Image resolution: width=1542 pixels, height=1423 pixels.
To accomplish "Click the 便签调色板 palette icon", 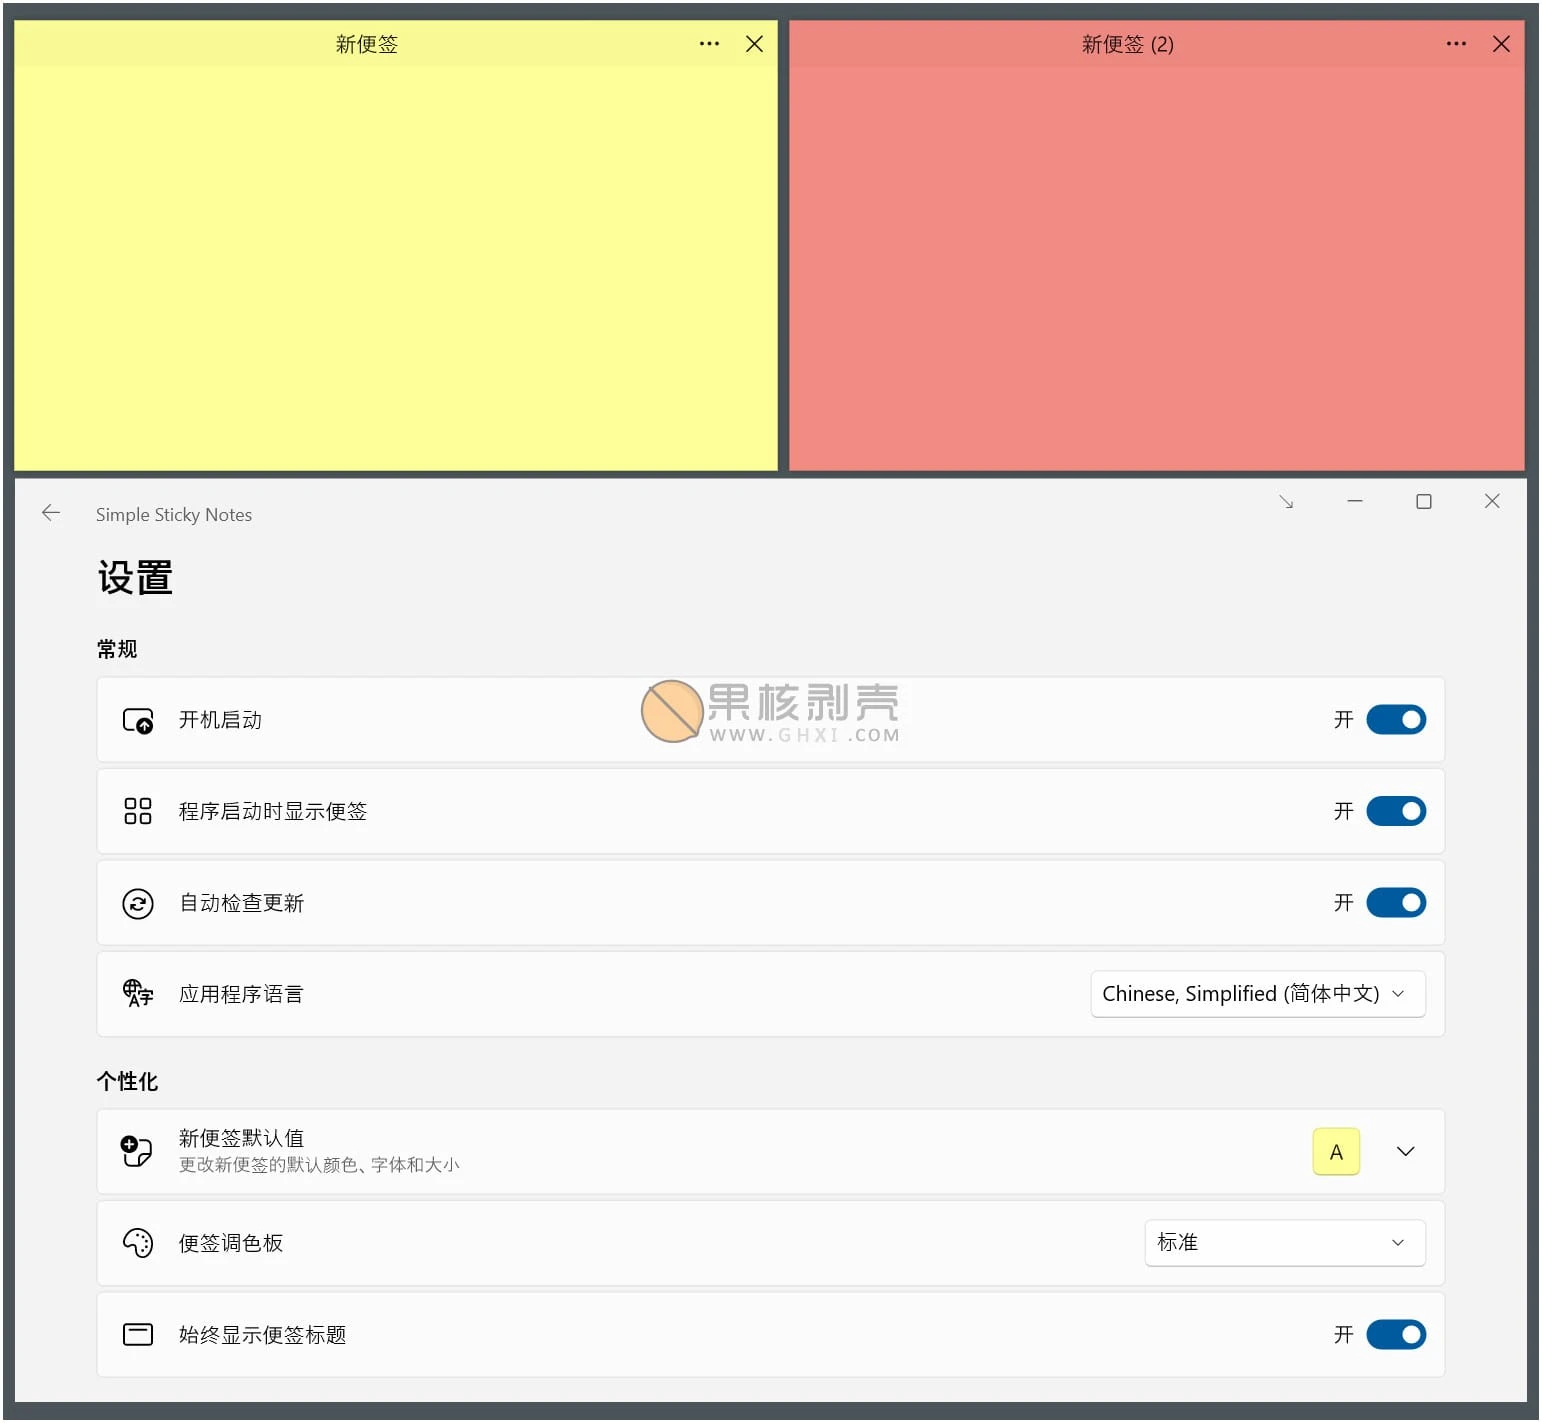I will pyautogui.click(x=138, y=1243).
